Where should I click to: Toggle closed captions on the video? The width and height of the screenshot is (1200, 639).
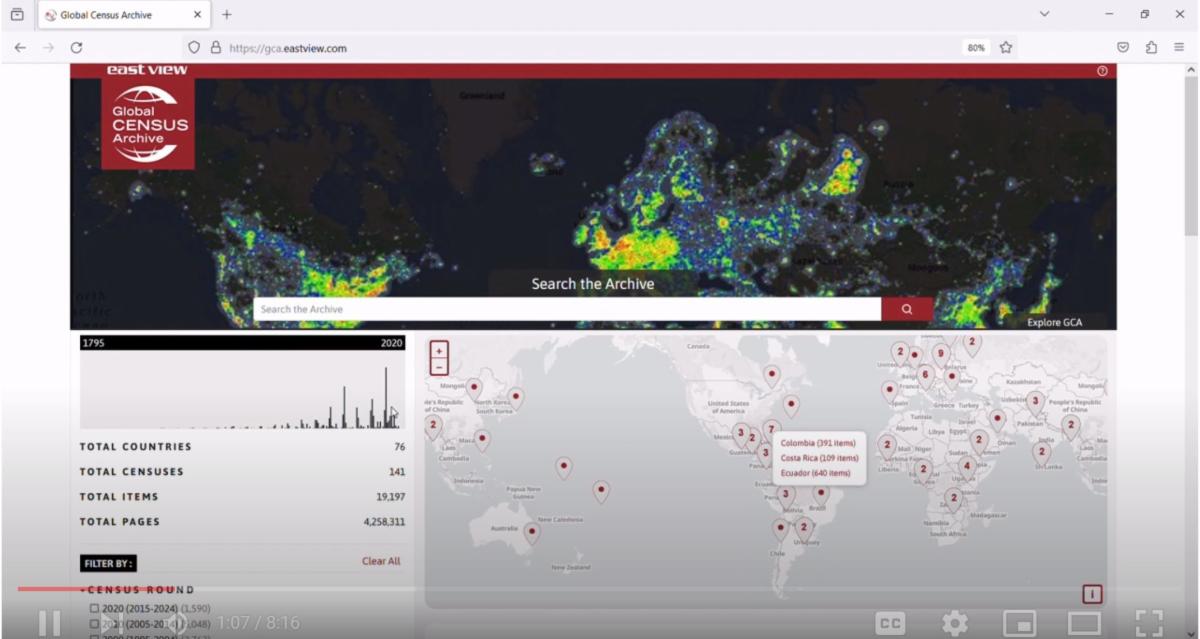(889, 623)
